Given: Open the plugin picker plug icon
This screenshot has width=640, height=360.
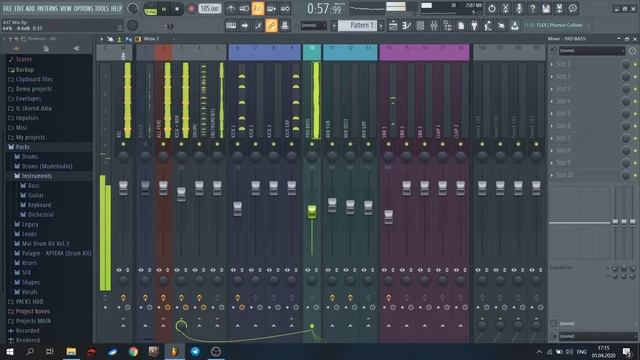Looking at the screenshot, I should 474,26.
